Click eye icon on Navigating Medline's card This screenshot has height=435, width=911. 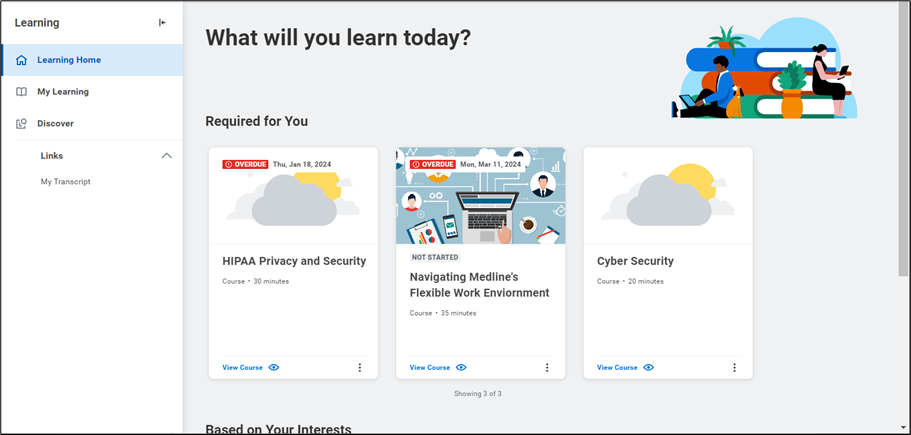pyautogui.click(x=461, y=368)
